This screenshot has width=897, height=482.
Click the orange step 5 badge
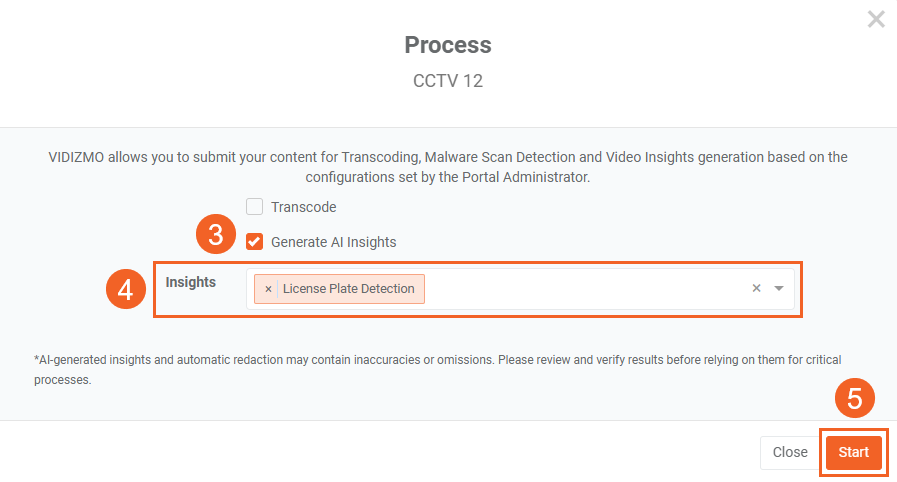(854, 398)
